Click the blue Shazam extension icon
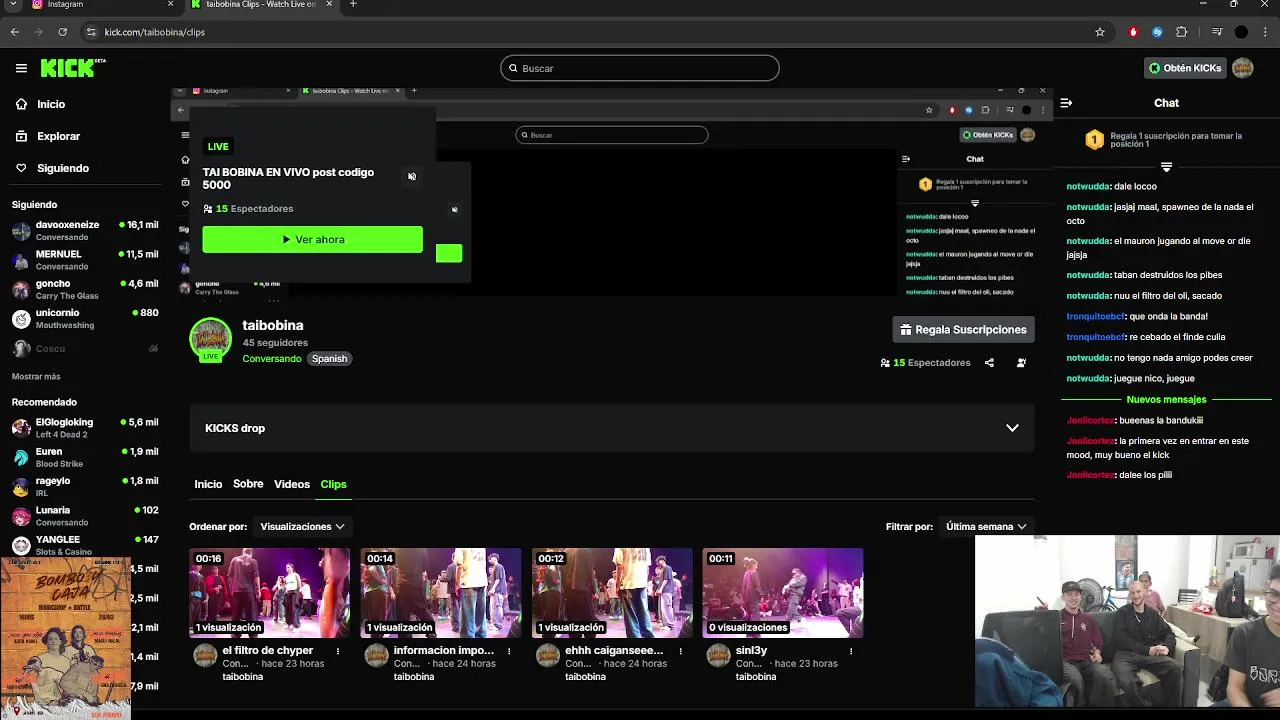Viewport: 1280px width, 720px height. [x=1157, y=32]
